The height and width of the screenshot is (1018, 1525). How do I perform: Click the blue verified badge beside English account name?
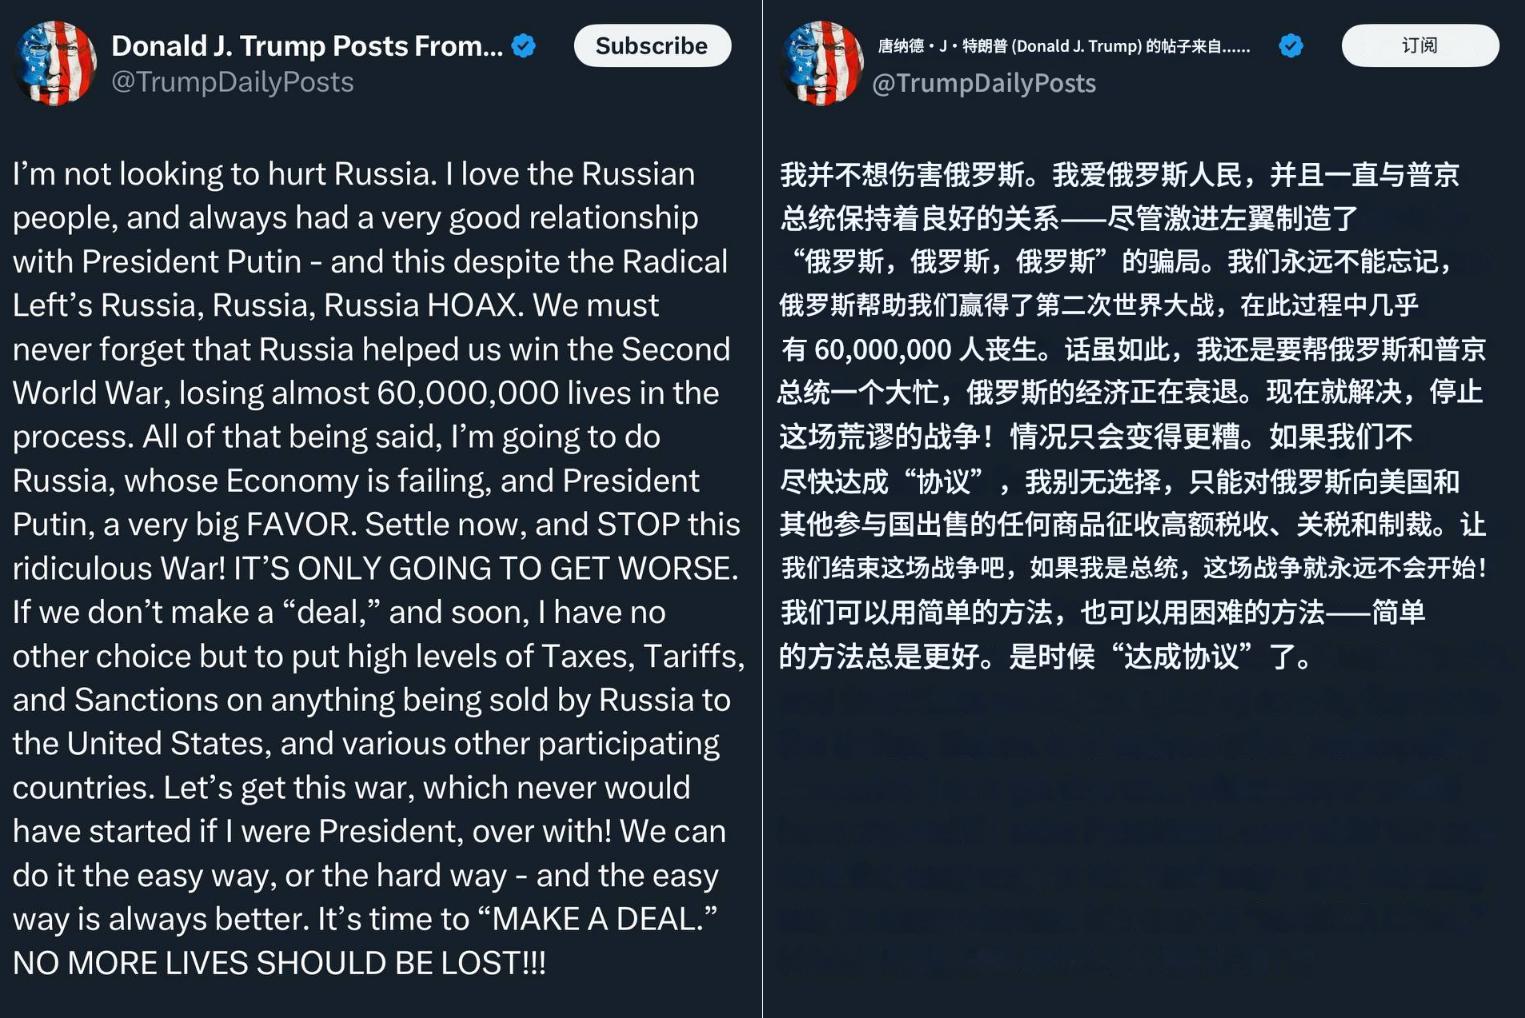pos(523,46)
